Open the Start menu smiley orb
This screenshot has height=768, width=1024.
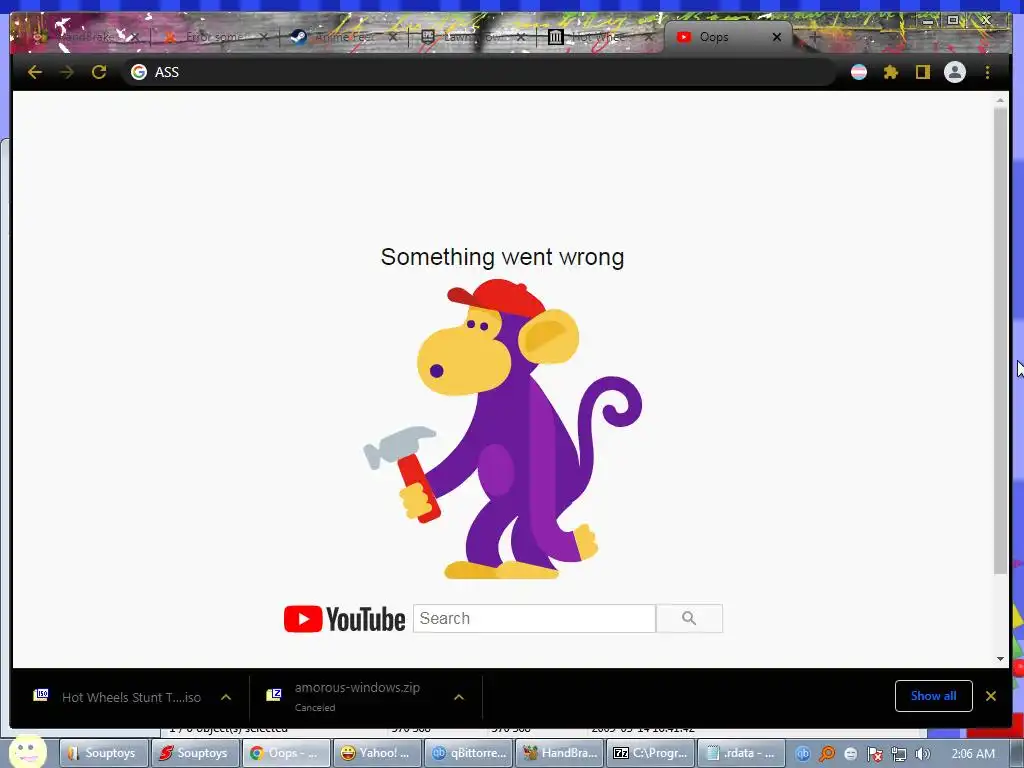[x=27, y=751]
